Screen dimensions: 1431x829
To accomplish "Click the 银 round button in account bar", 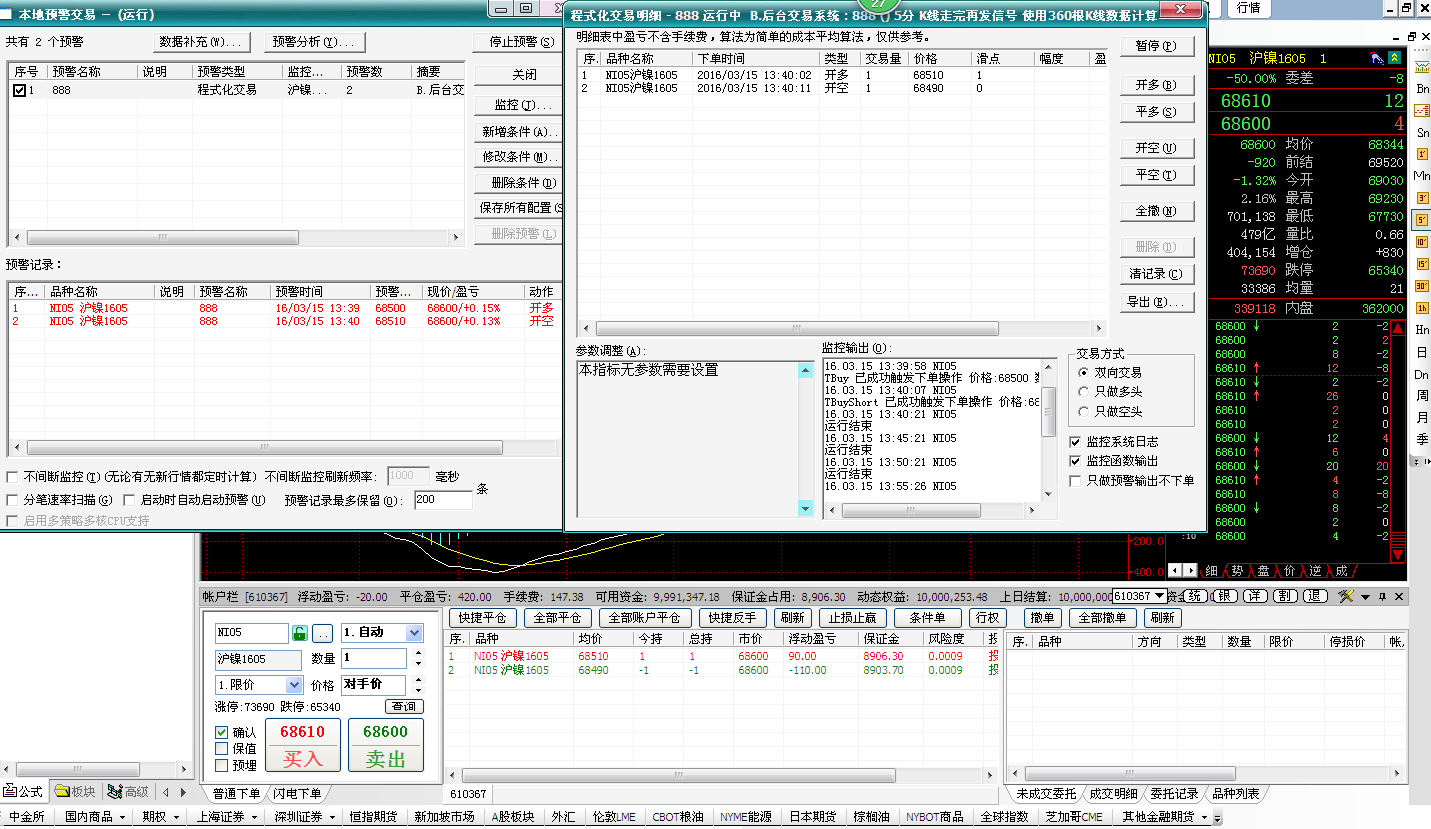I will pos(1225,596).
